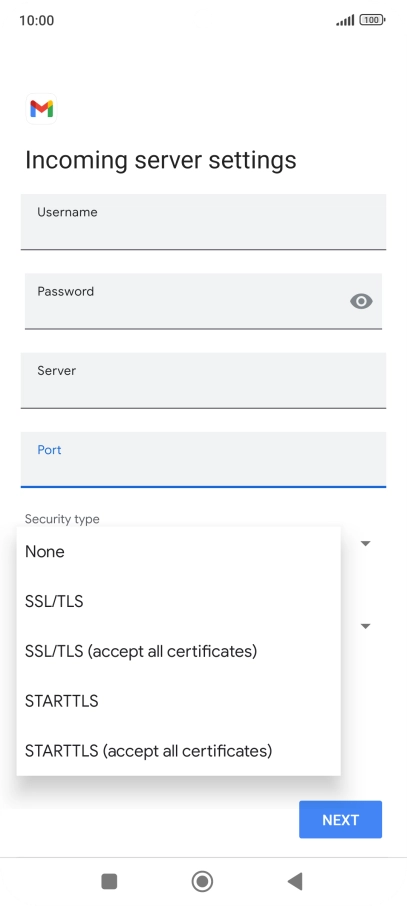
Task: Focus the Username input field
Action: point(204,222)
